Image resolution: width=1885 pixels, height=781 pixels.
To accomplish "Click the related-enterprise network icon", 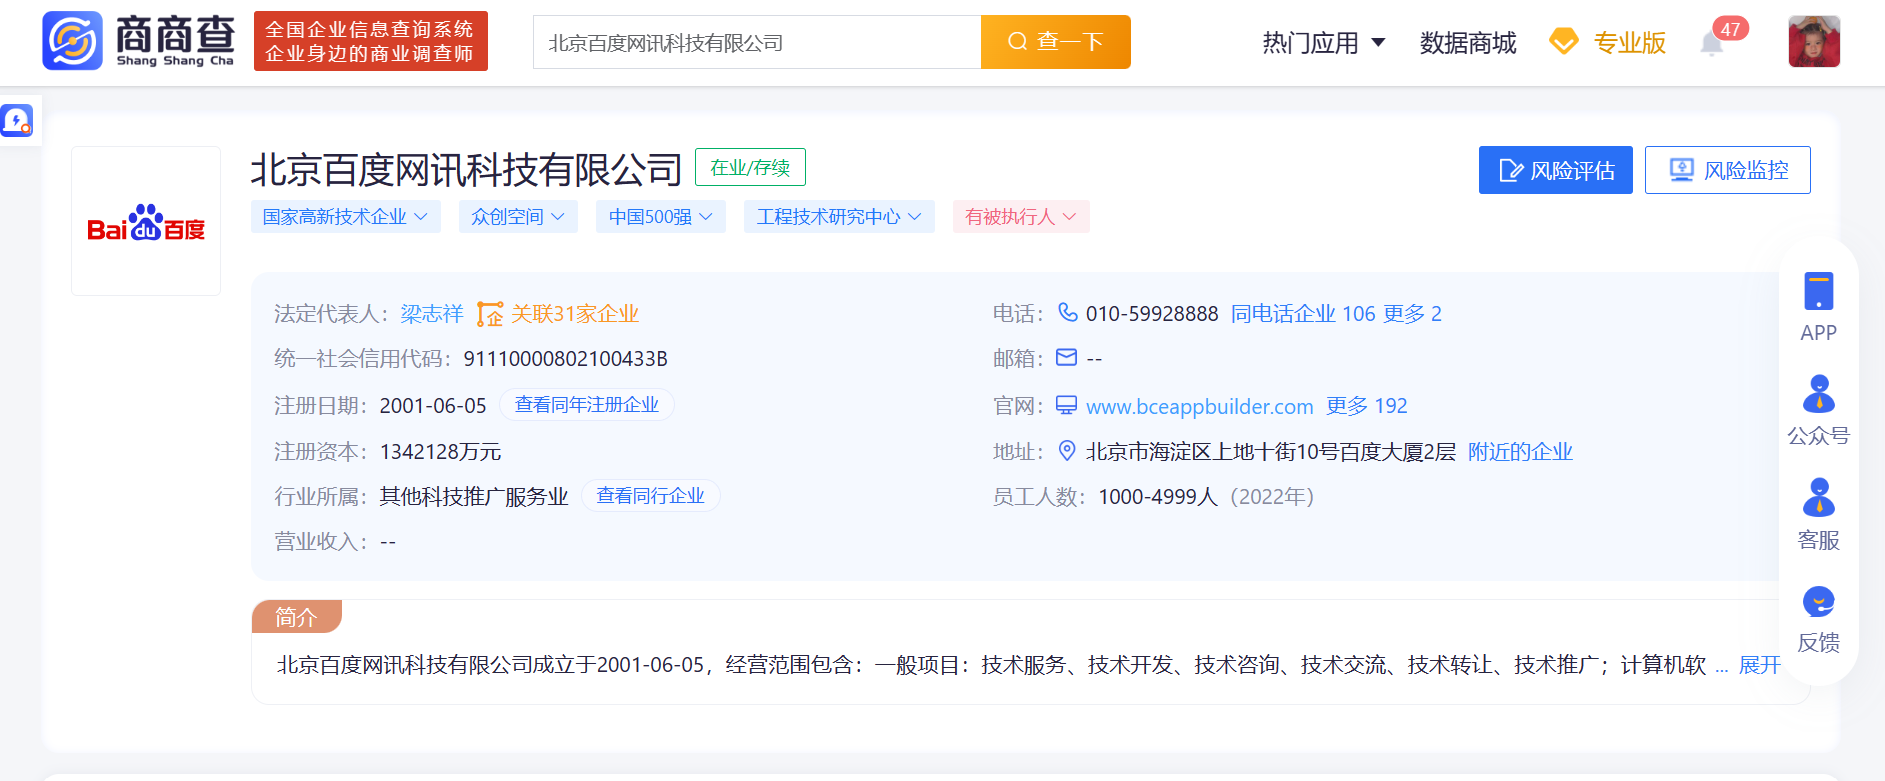I will coord(490,314).
